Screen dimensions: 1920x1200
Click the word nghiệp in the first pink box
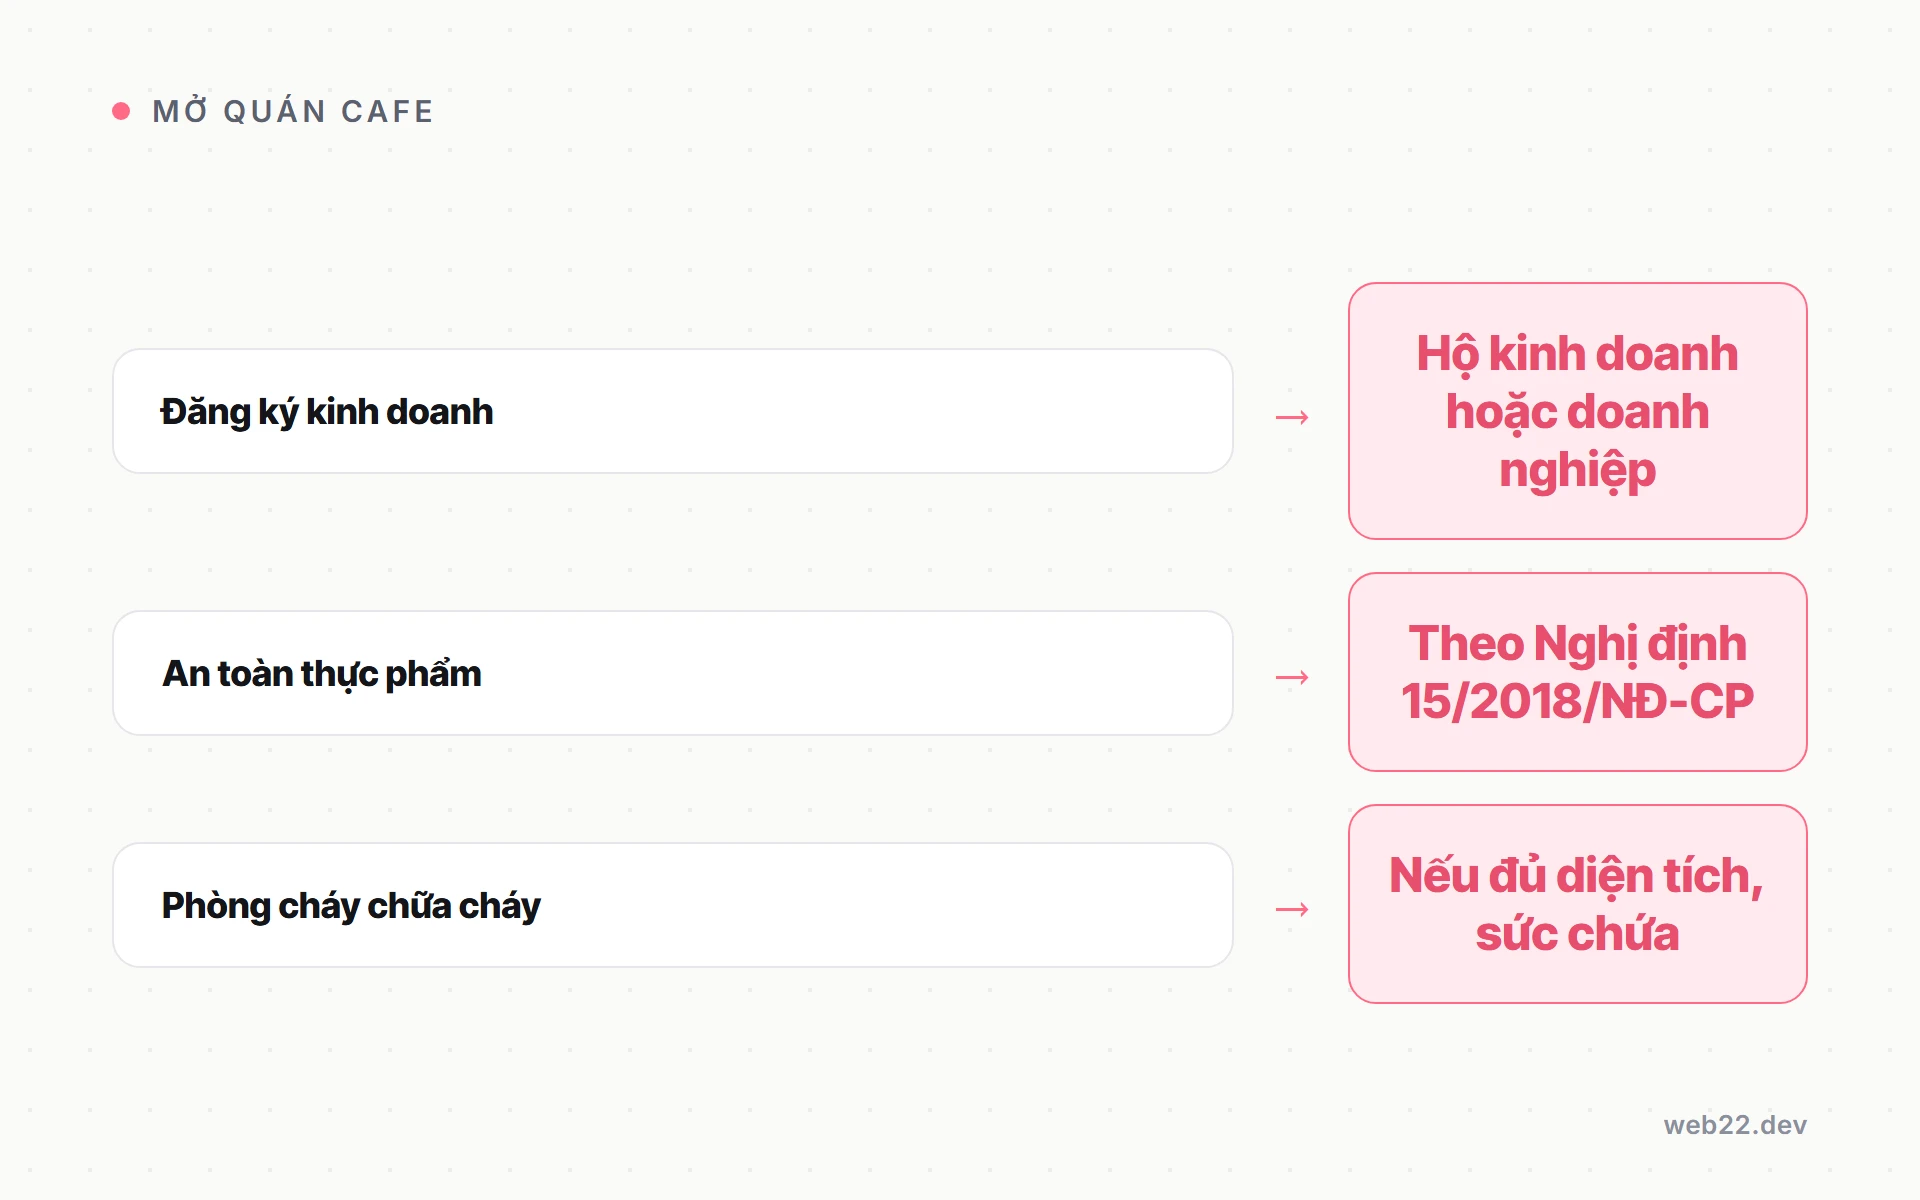tap(1578, 472)
